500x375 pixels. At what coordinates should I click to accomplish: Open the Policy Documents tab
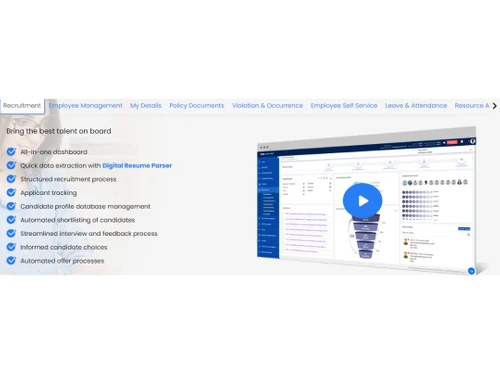click(197, 106)
